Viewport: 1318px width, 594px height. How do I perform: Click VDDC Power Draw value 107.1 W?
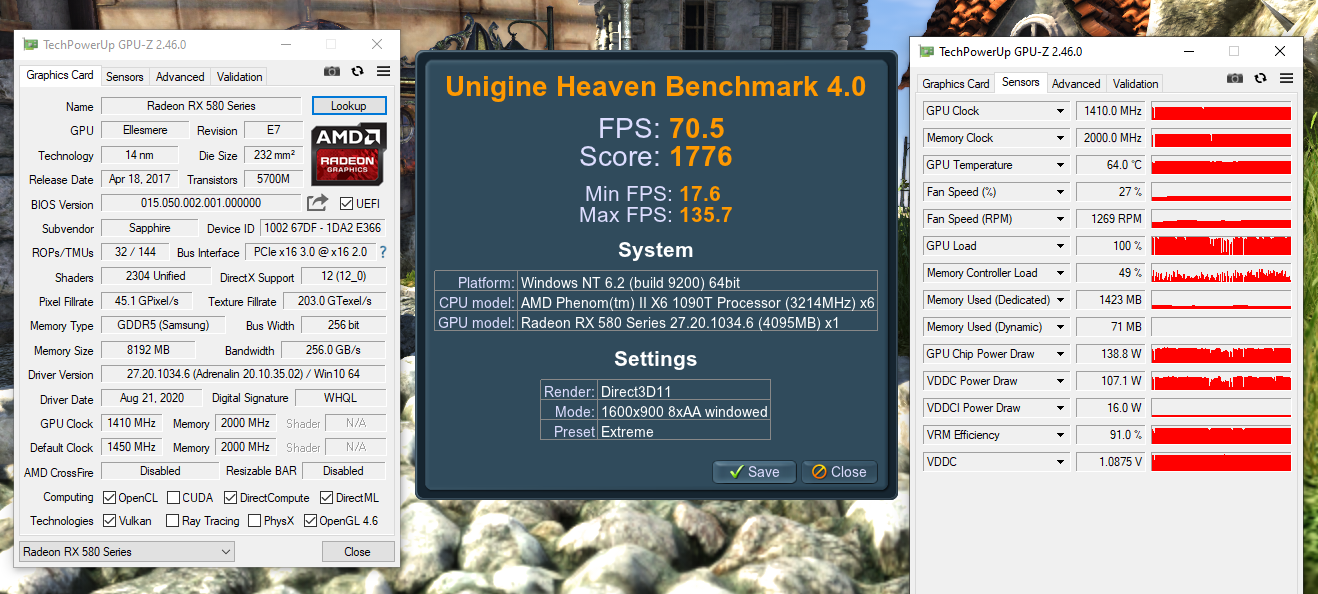click(1110, 381)
